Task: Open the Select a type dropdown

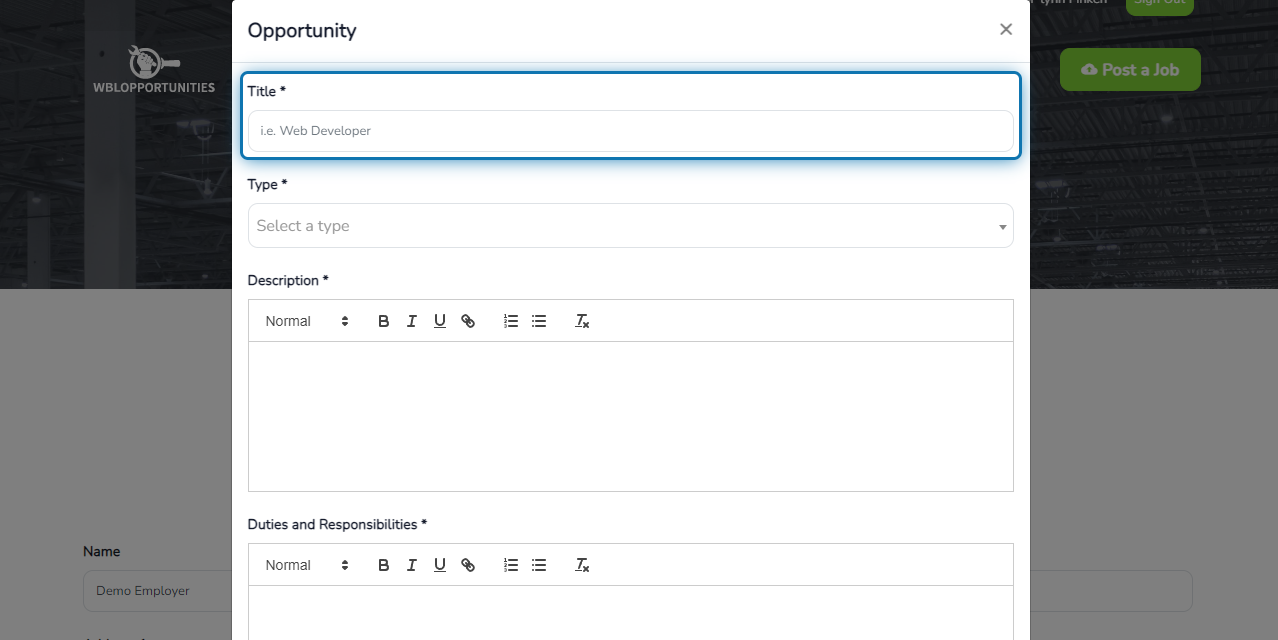Action: pos(630,226)
